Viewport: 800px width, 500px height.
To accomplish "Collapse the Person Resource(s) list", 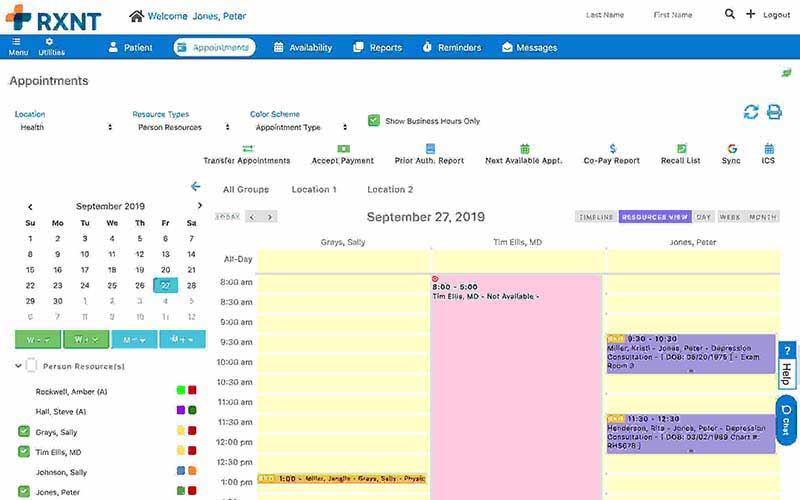I will [x=18, y=366].
